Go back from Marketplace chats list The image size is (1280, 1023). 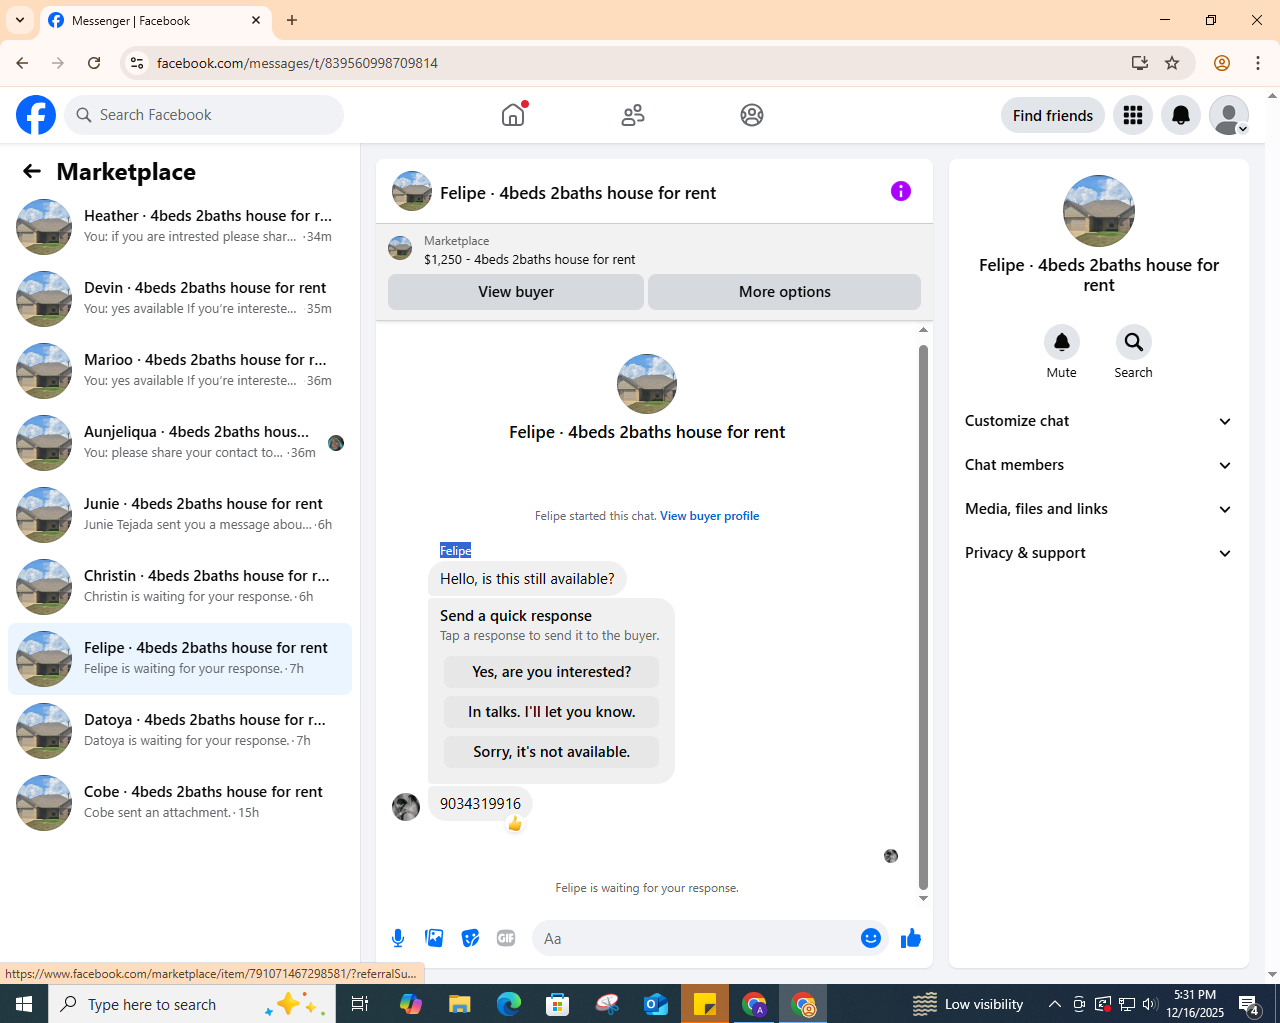32,171
